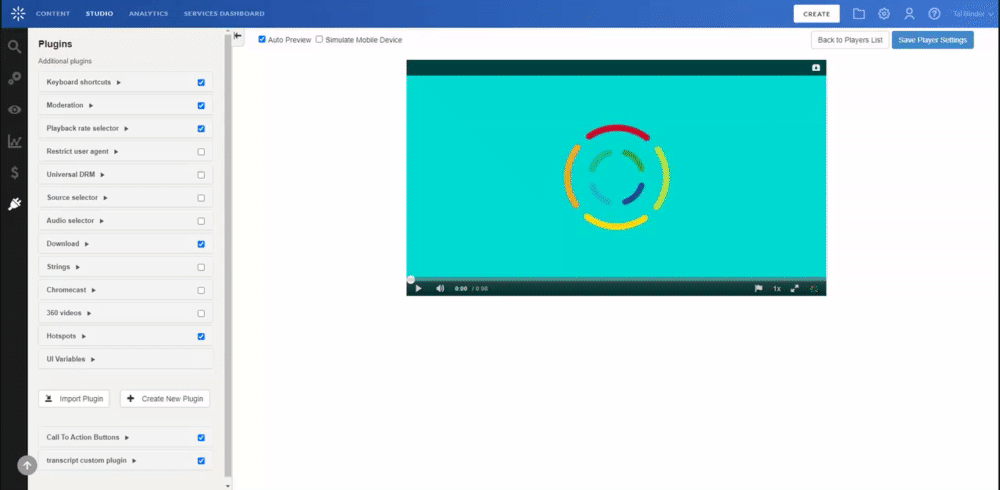Toggle the Keyboard shortcuts checkbox
1000x490 pixels.
pyautogui.click(x=201, y=82)
